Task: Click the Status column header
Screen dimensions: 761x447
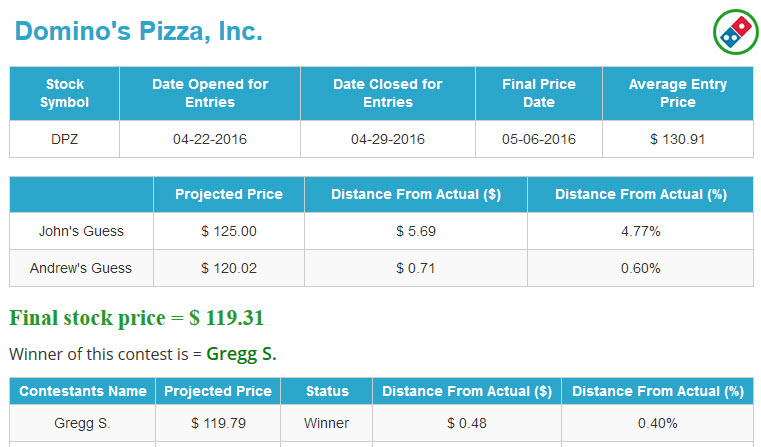Action: [327, 391]
